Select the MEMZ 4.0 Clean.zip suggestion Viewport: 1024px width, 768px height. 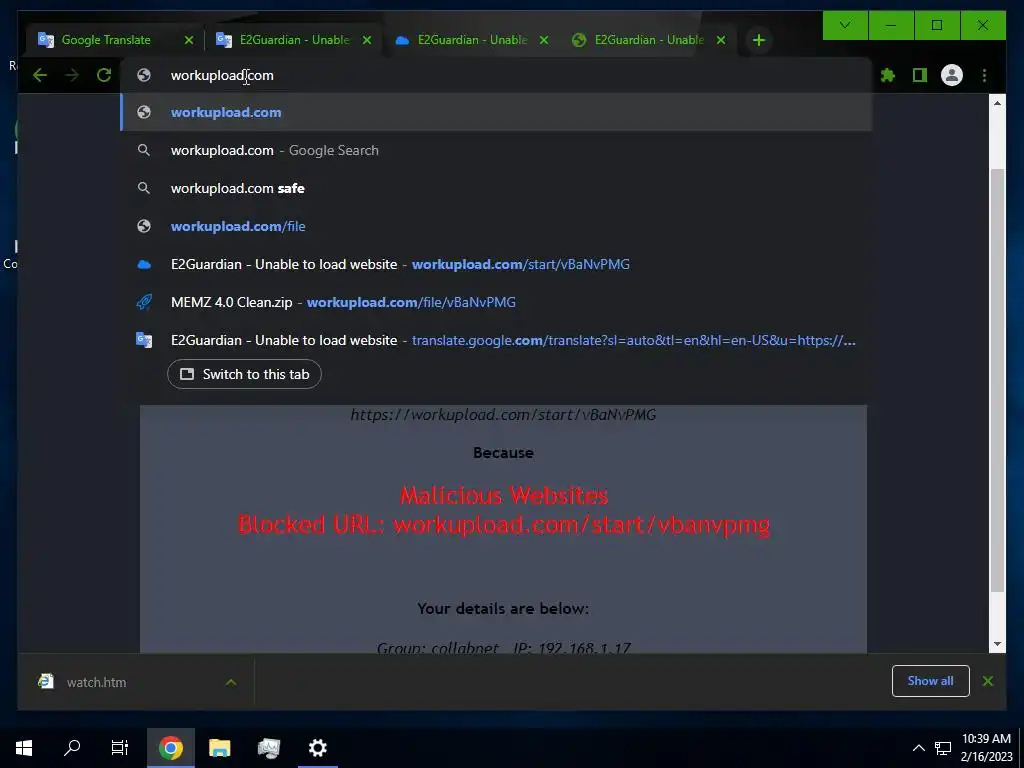click(x=496, y=302)
